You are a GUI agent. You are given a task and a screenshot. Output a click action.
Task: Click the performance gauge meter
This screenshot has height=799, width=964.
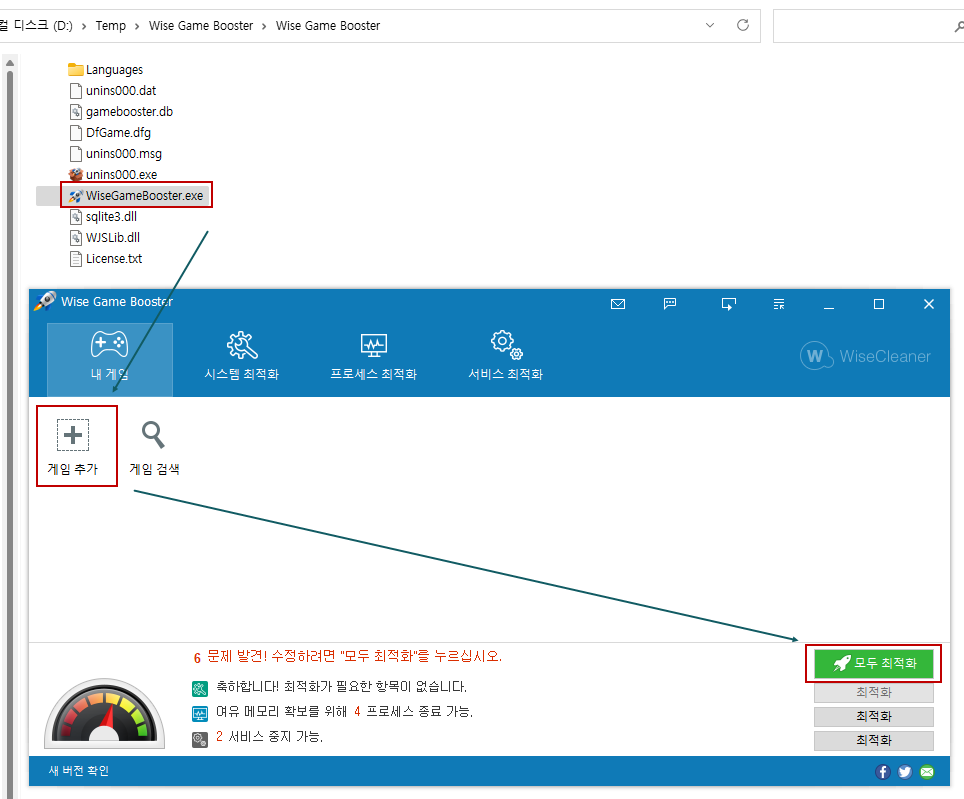tap(105, 713)
